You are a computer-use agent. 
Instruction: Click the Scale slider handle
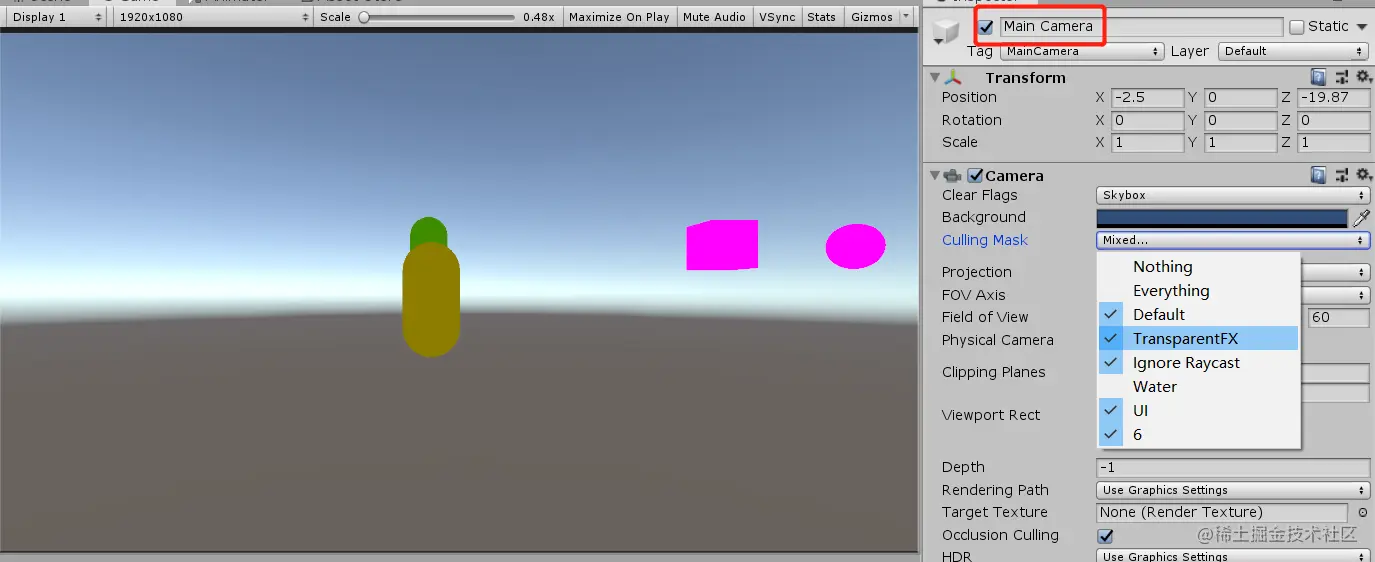[x=364, y=17]
